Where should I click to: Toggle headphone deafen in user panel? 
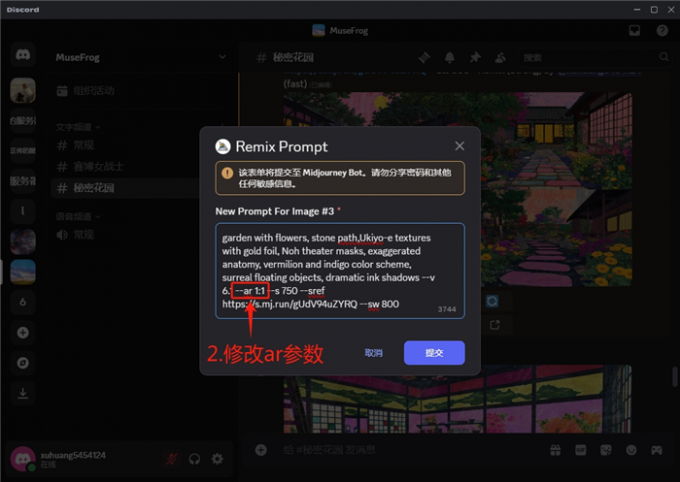point(194,459)
